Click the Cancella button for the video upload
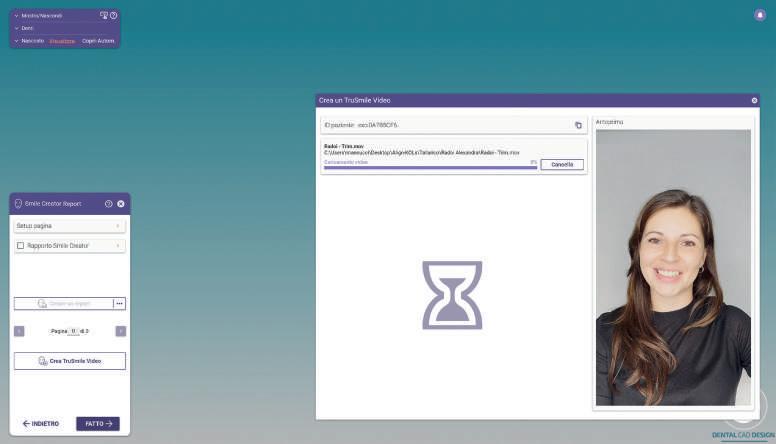The height and width of the screenshot is (444, 776). point(562,164)
